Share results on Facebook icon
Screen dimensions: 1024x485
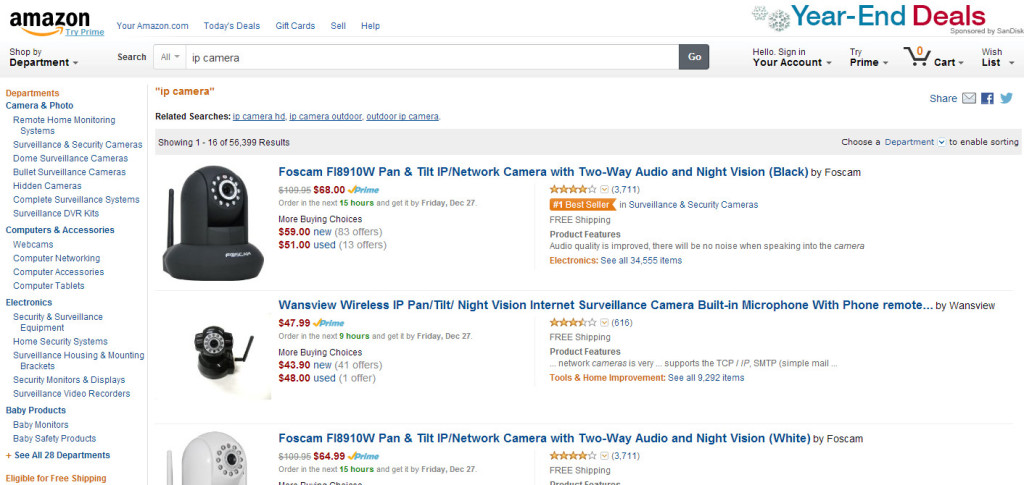[987, 99]
